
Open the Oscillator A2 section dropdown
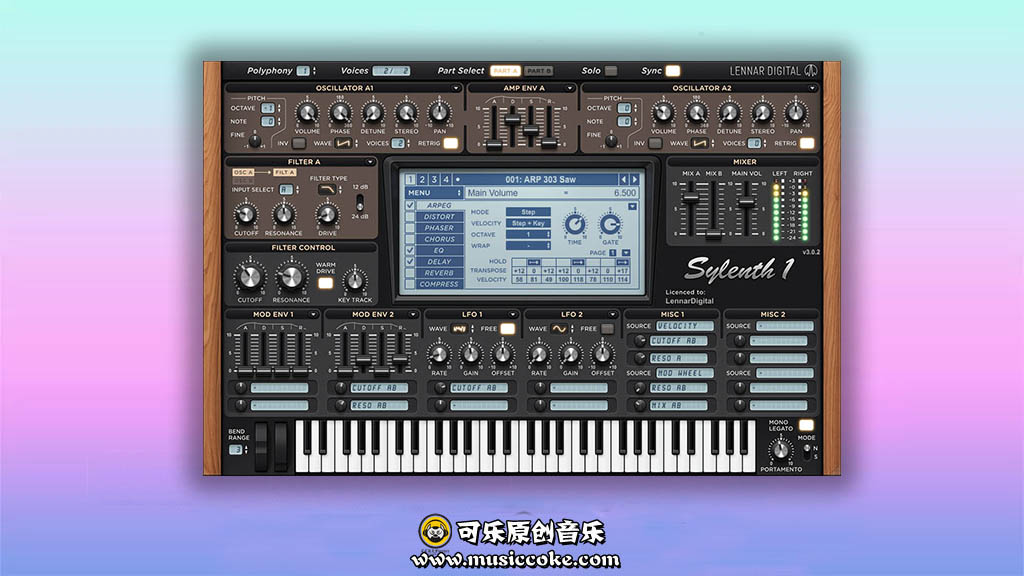coord(812,88)
